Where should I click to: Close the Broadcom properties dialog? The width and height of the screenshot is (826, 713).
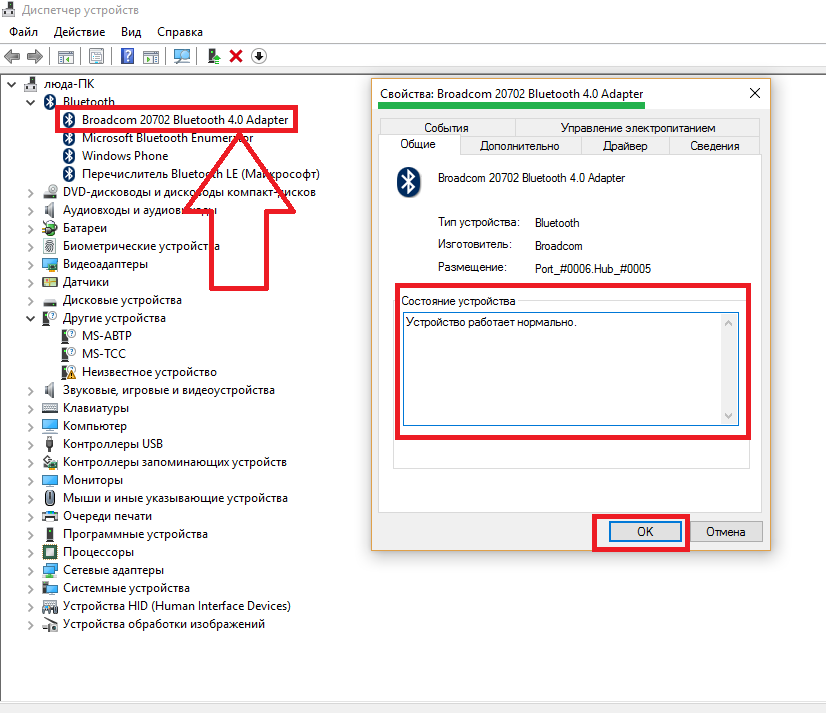pyautogui.click(x=754, y=93)
